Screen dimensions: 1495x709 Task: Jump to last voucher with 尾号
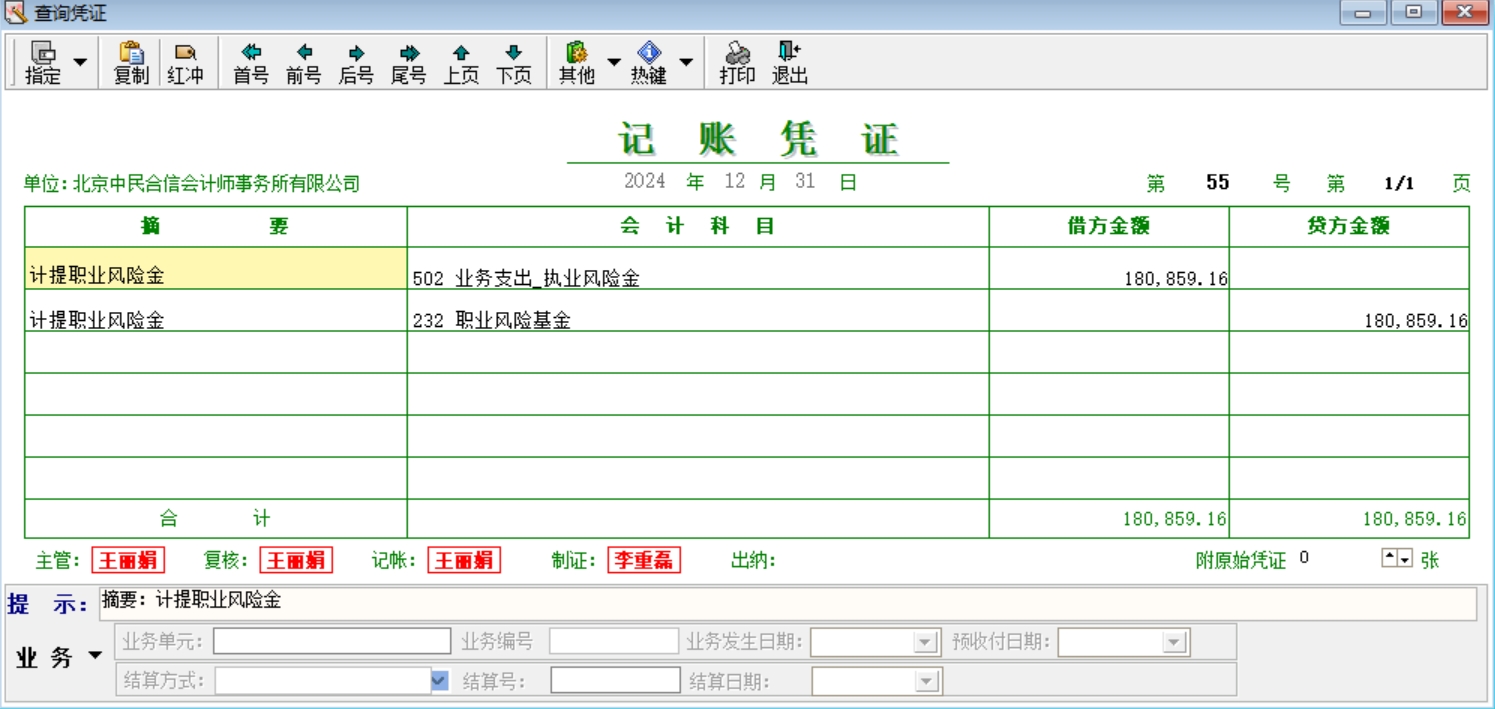408,62
